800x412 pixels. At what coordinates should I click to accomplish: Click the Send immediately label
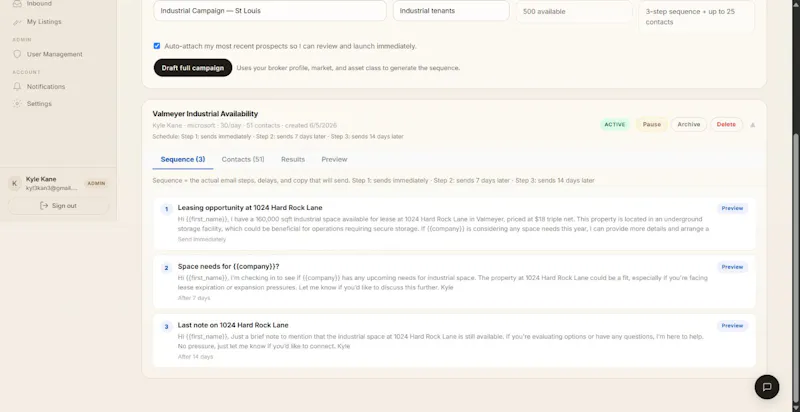coord(202,239)
